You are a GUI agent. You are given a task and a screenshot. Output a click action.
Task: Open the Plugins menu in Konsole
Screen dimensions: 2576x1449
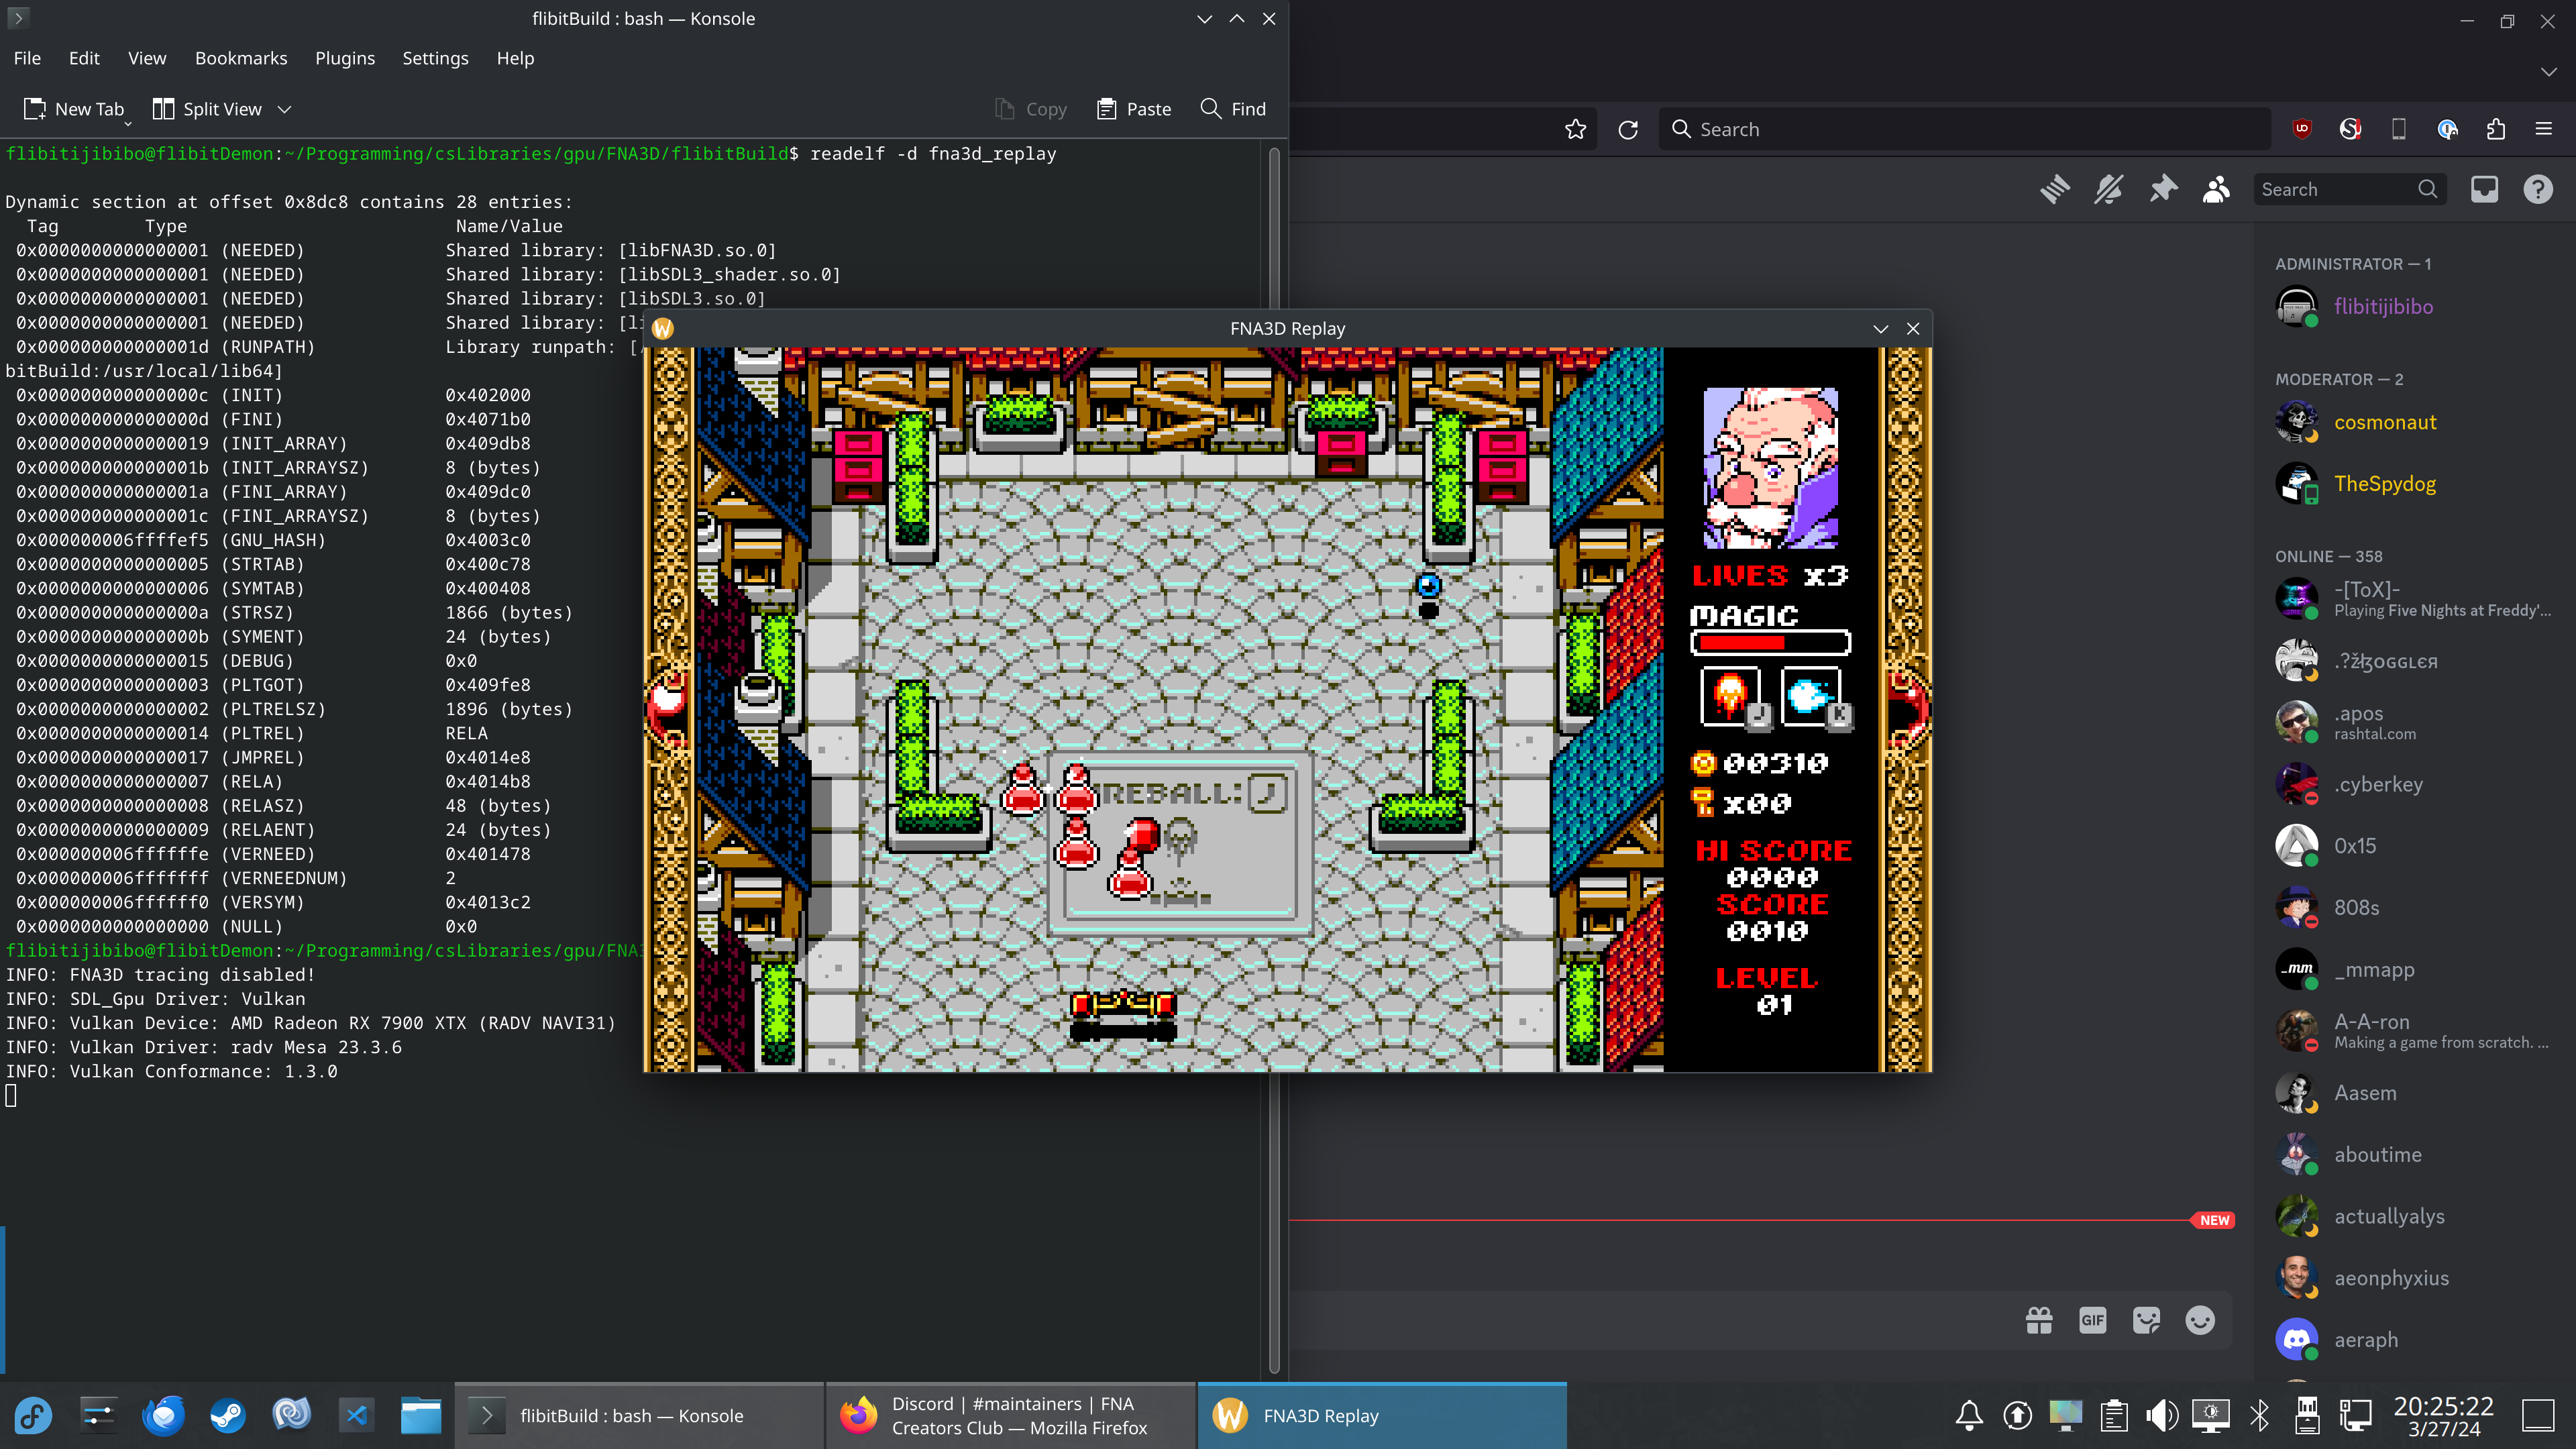[344, 58]
